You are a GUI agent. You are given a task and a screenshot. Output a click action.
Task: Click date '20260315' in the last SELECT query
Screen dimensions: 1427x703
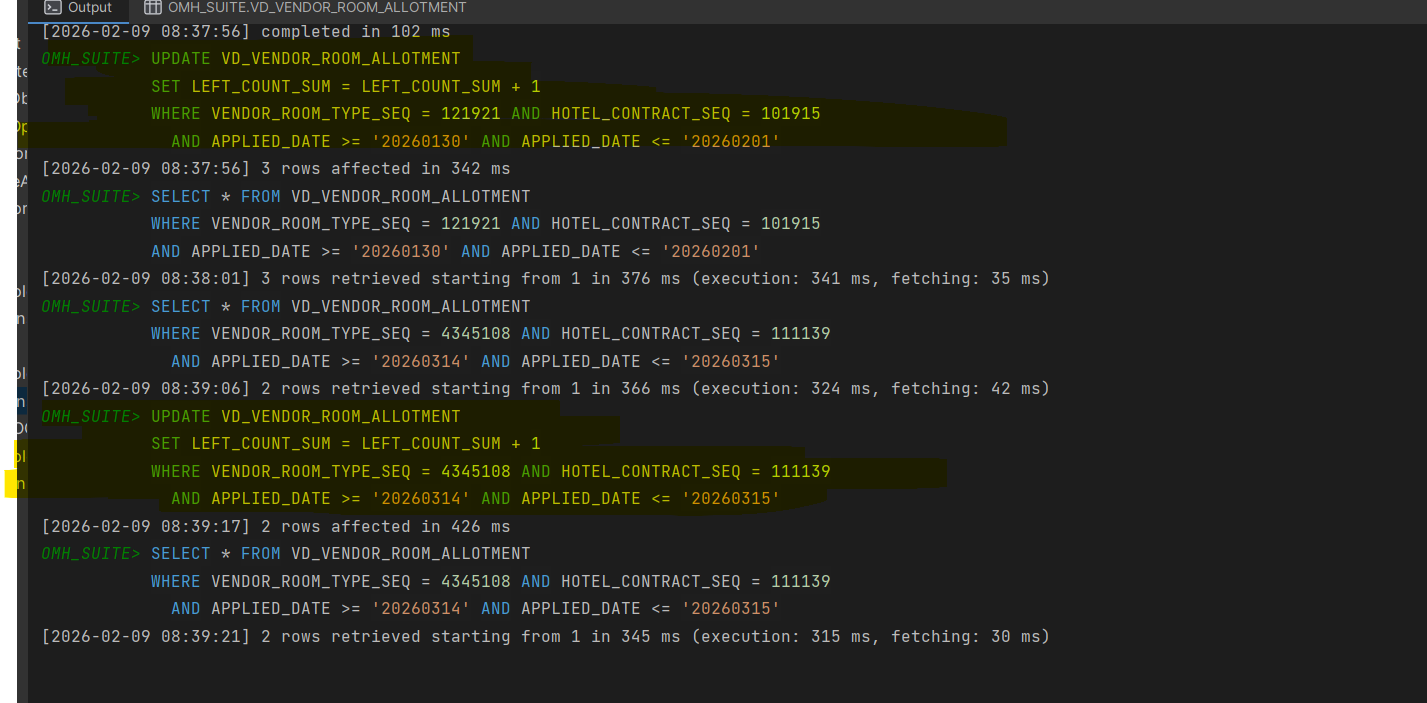point(730,609)
